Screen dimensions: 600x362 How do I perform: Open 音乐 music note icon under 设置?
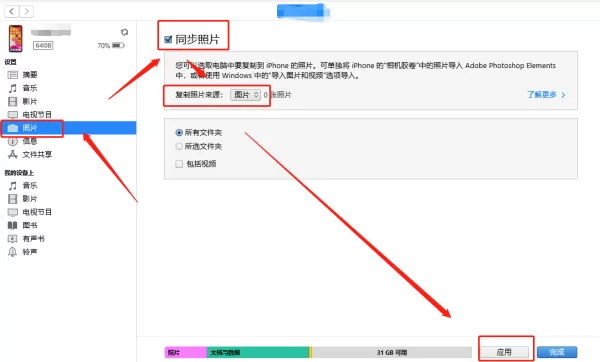pyautogui.click(x=13, y=88)
